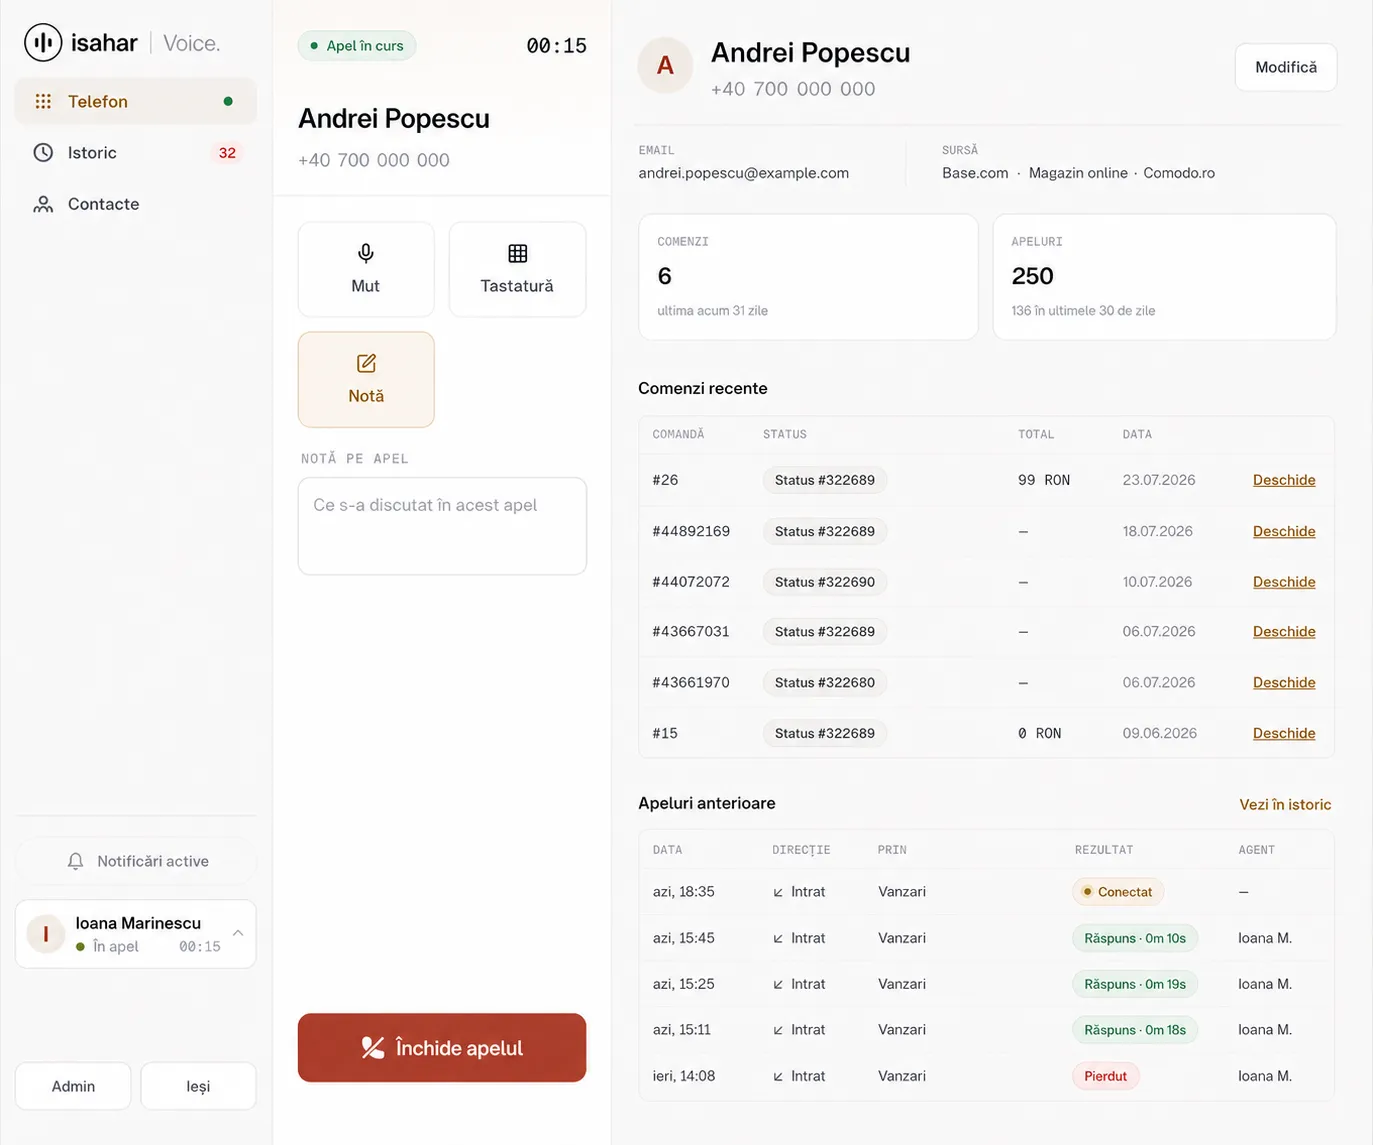Image resolution: width=1373 pixels, height=1145 pixels.
Task: Open the Vezi în istoric link
Action: click(1285, 804)
